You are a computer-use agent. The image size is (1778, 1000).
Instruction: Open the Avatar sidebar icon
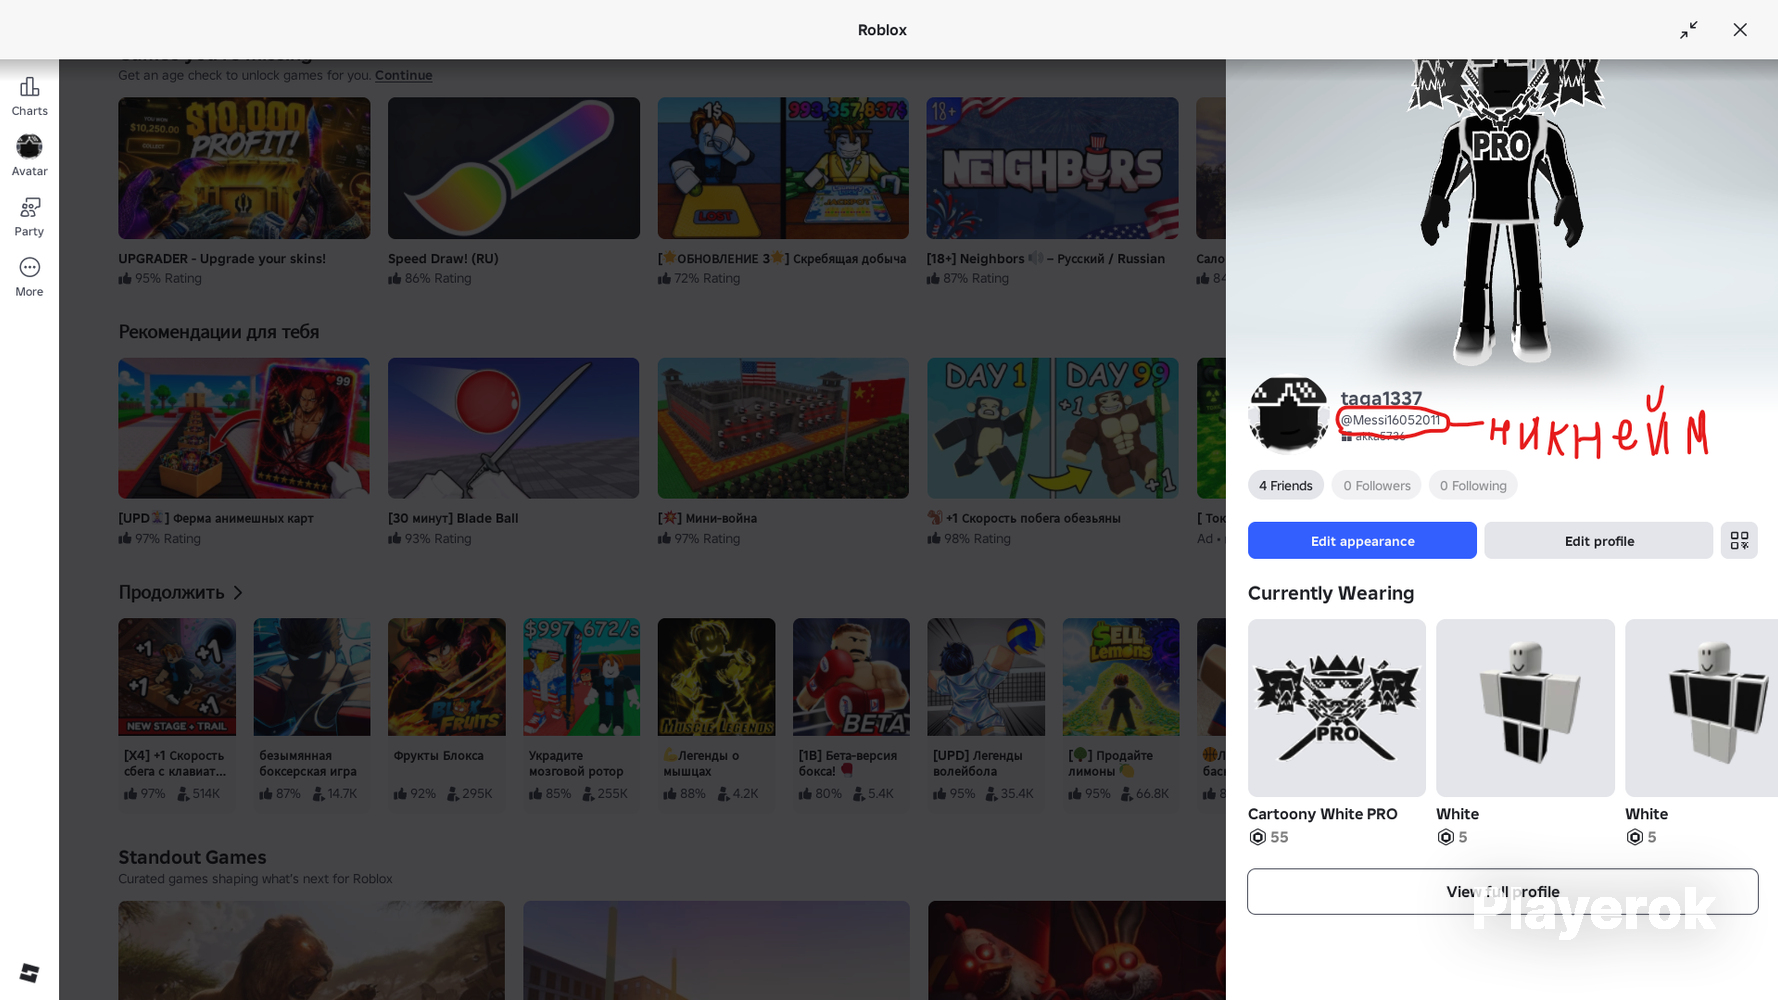29,156
